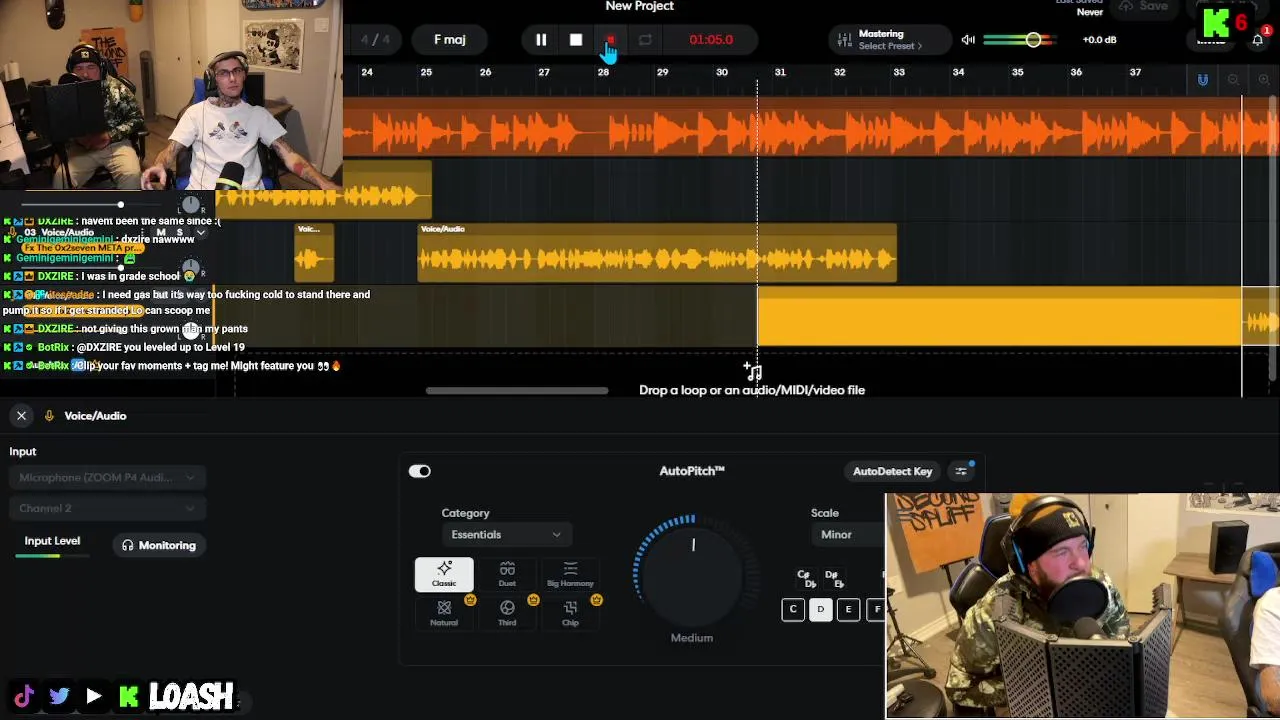Select the Third AutoPitch preset
1280x720 pixels.
tap(507, 613)
